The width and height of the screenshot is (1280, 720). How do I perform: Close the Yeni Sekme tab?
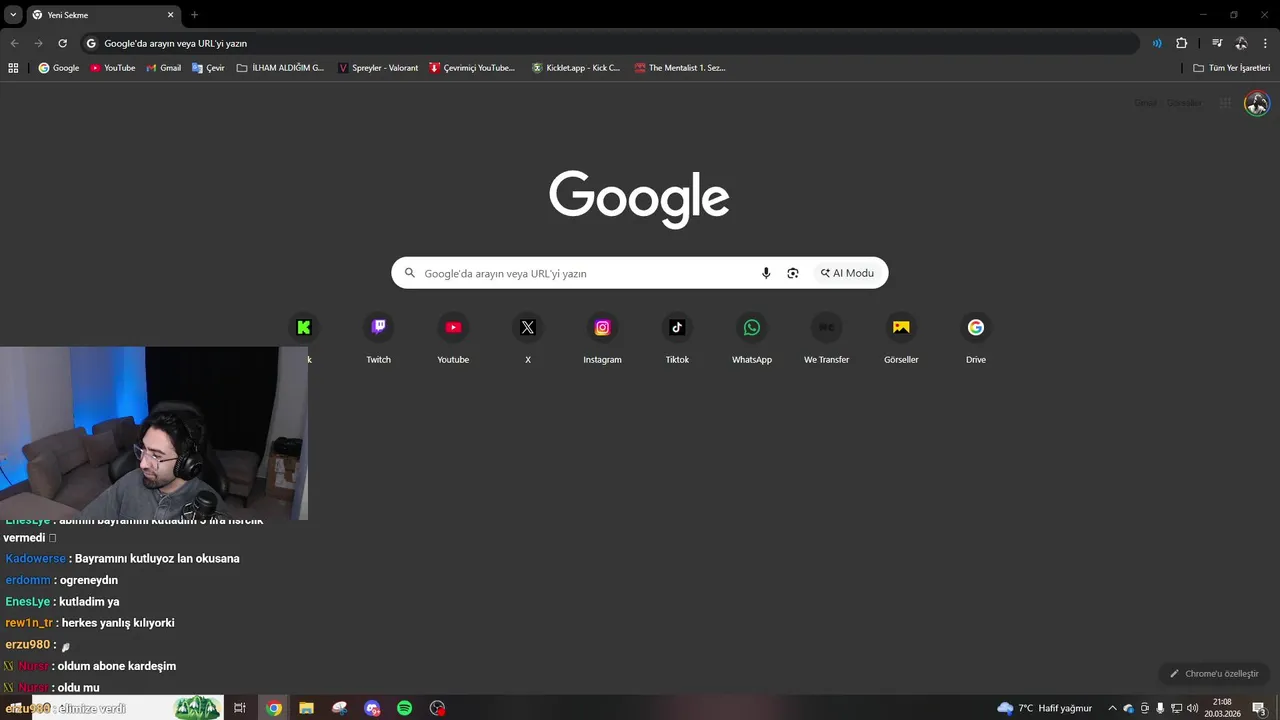[x=170, y=15]
